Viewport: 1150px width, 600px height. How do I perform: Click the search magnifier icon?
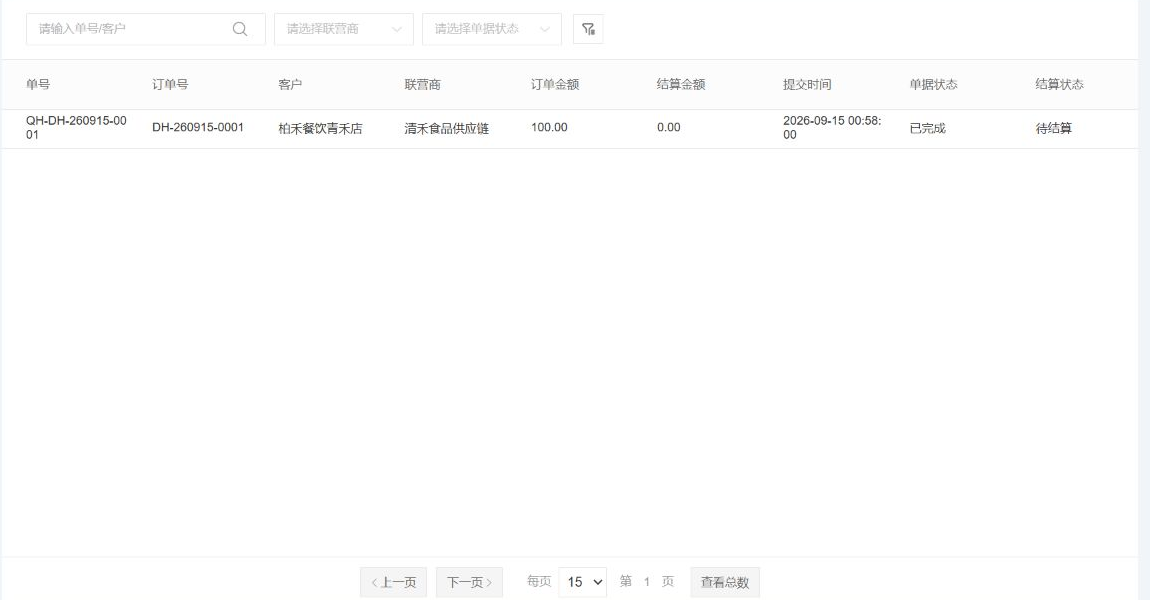click(240, 29)
